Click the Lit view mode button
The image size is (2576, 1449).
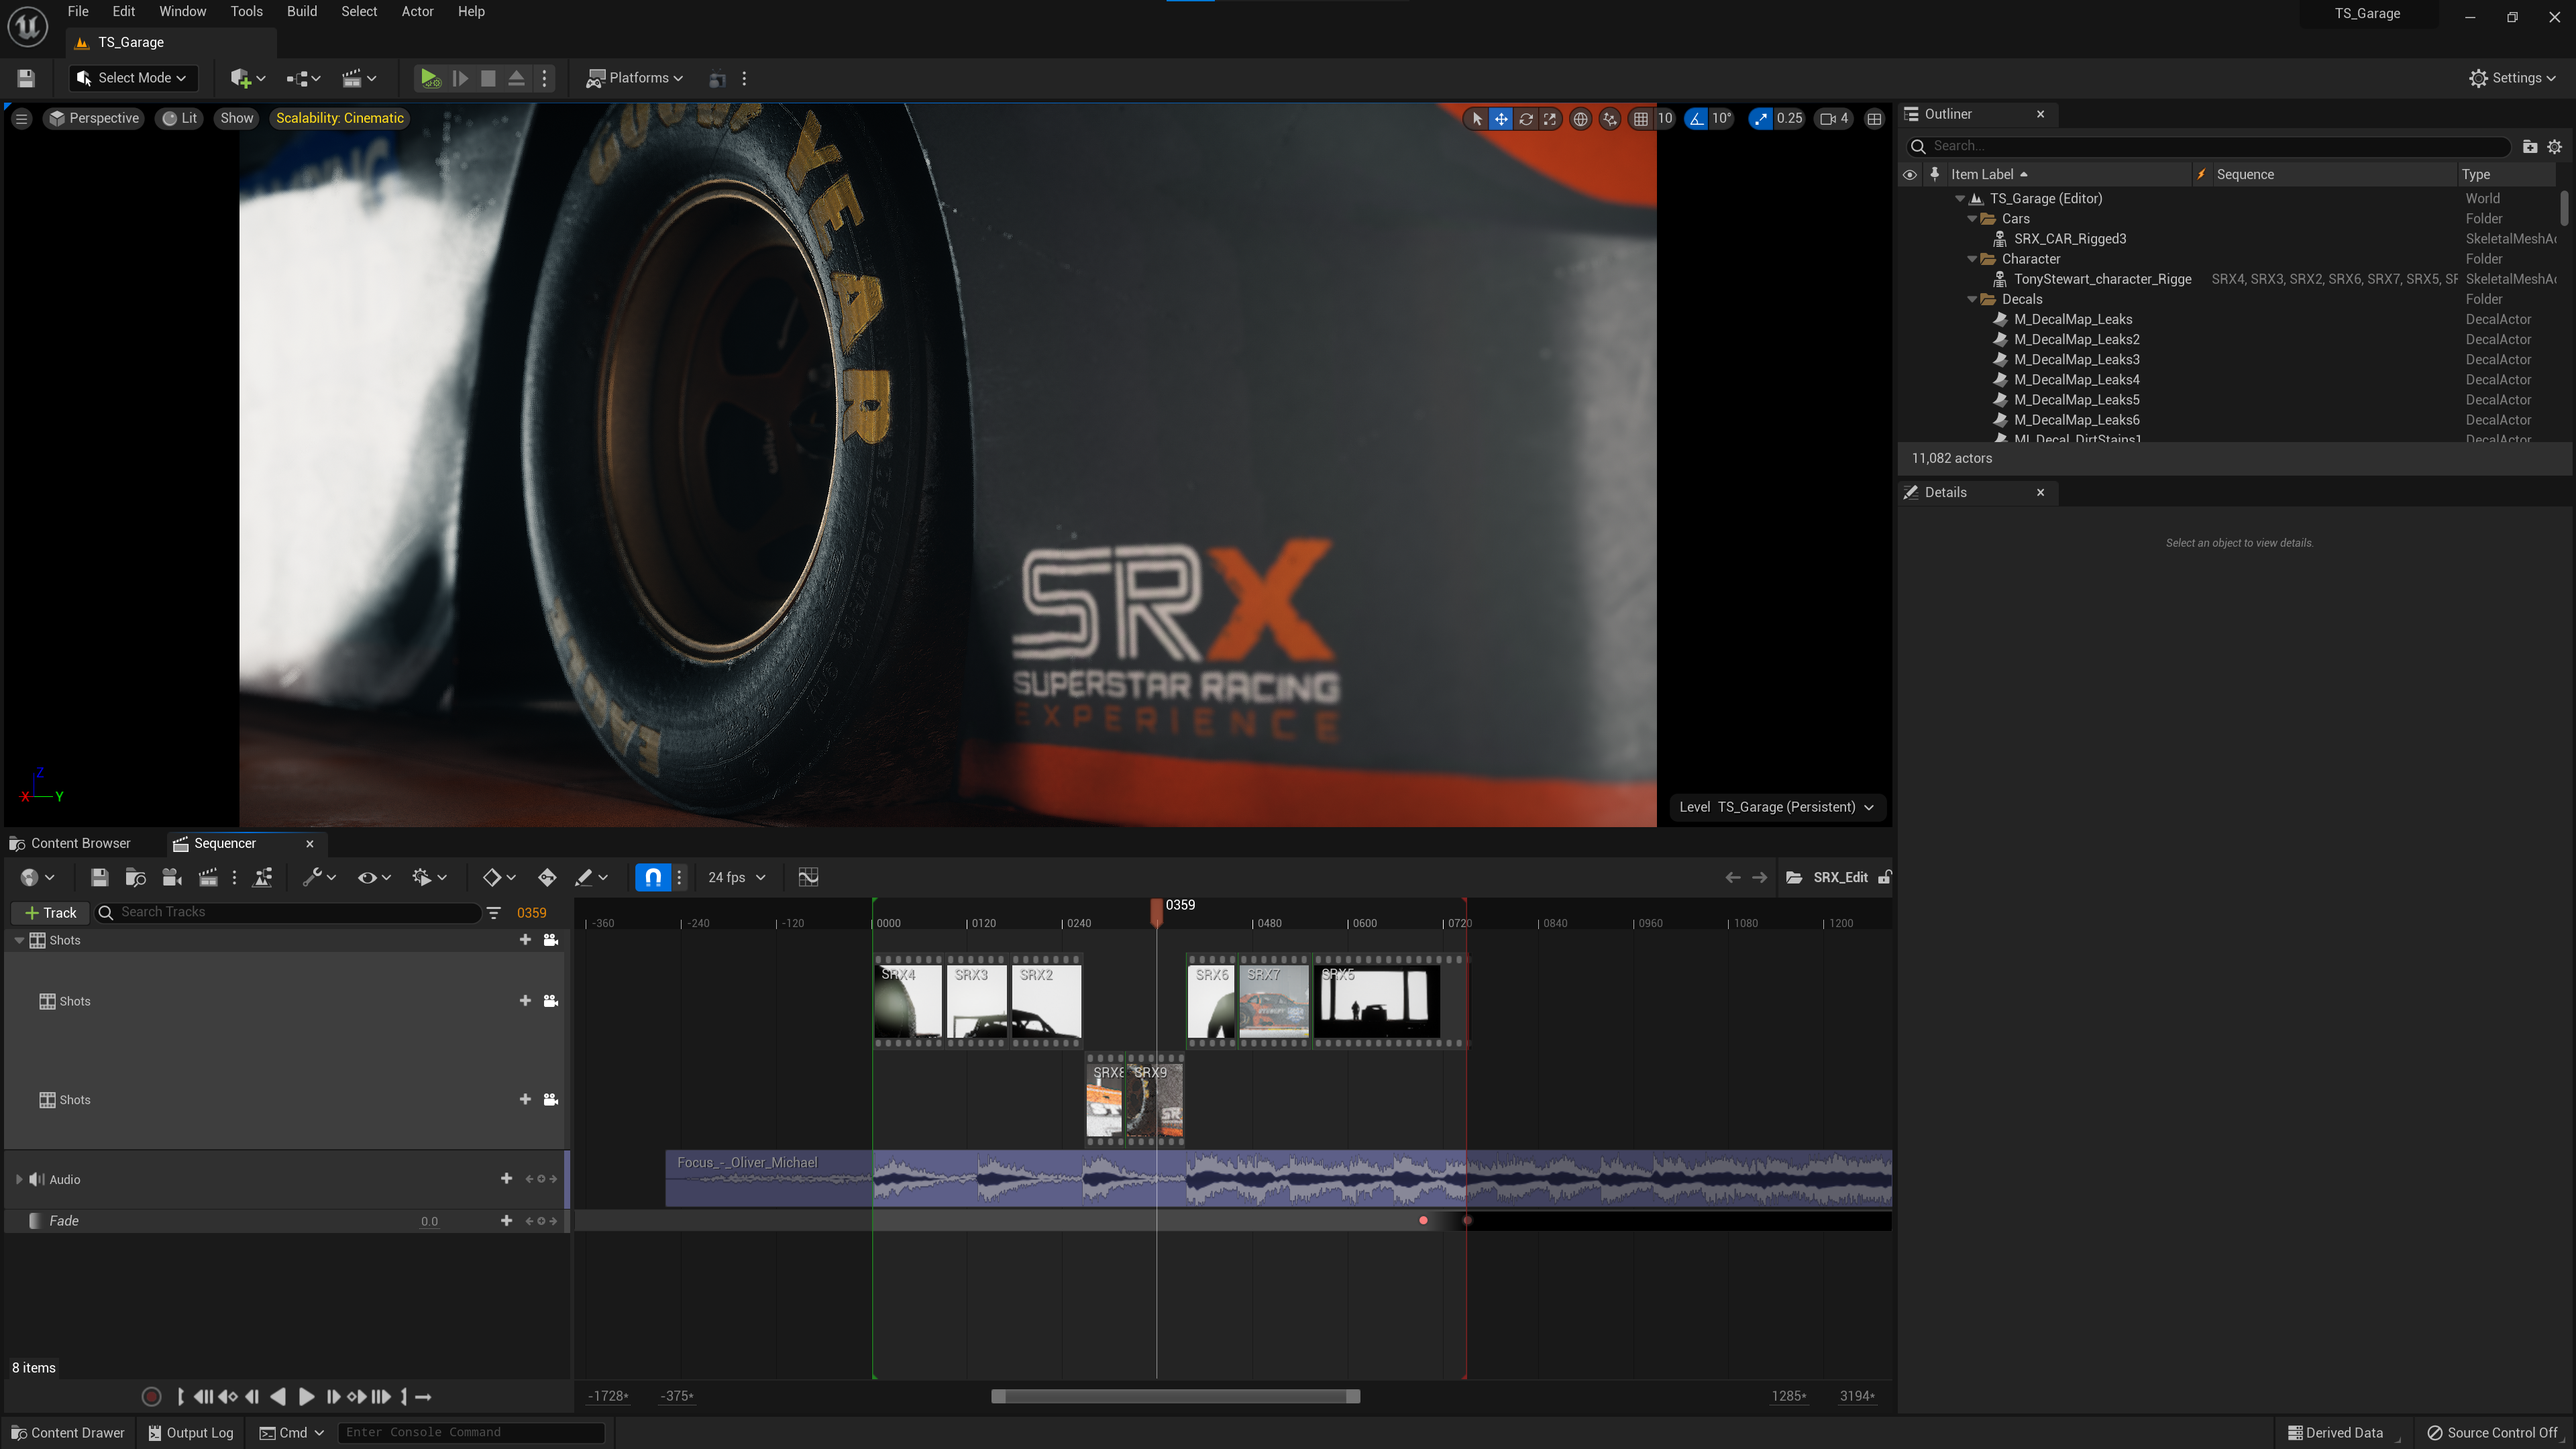point(180,119)
